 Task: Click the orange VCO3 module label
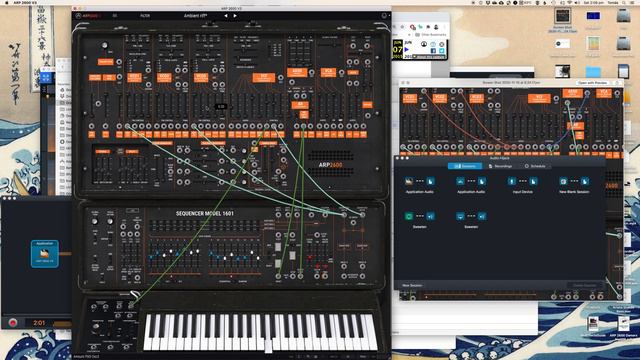point(201,78)
